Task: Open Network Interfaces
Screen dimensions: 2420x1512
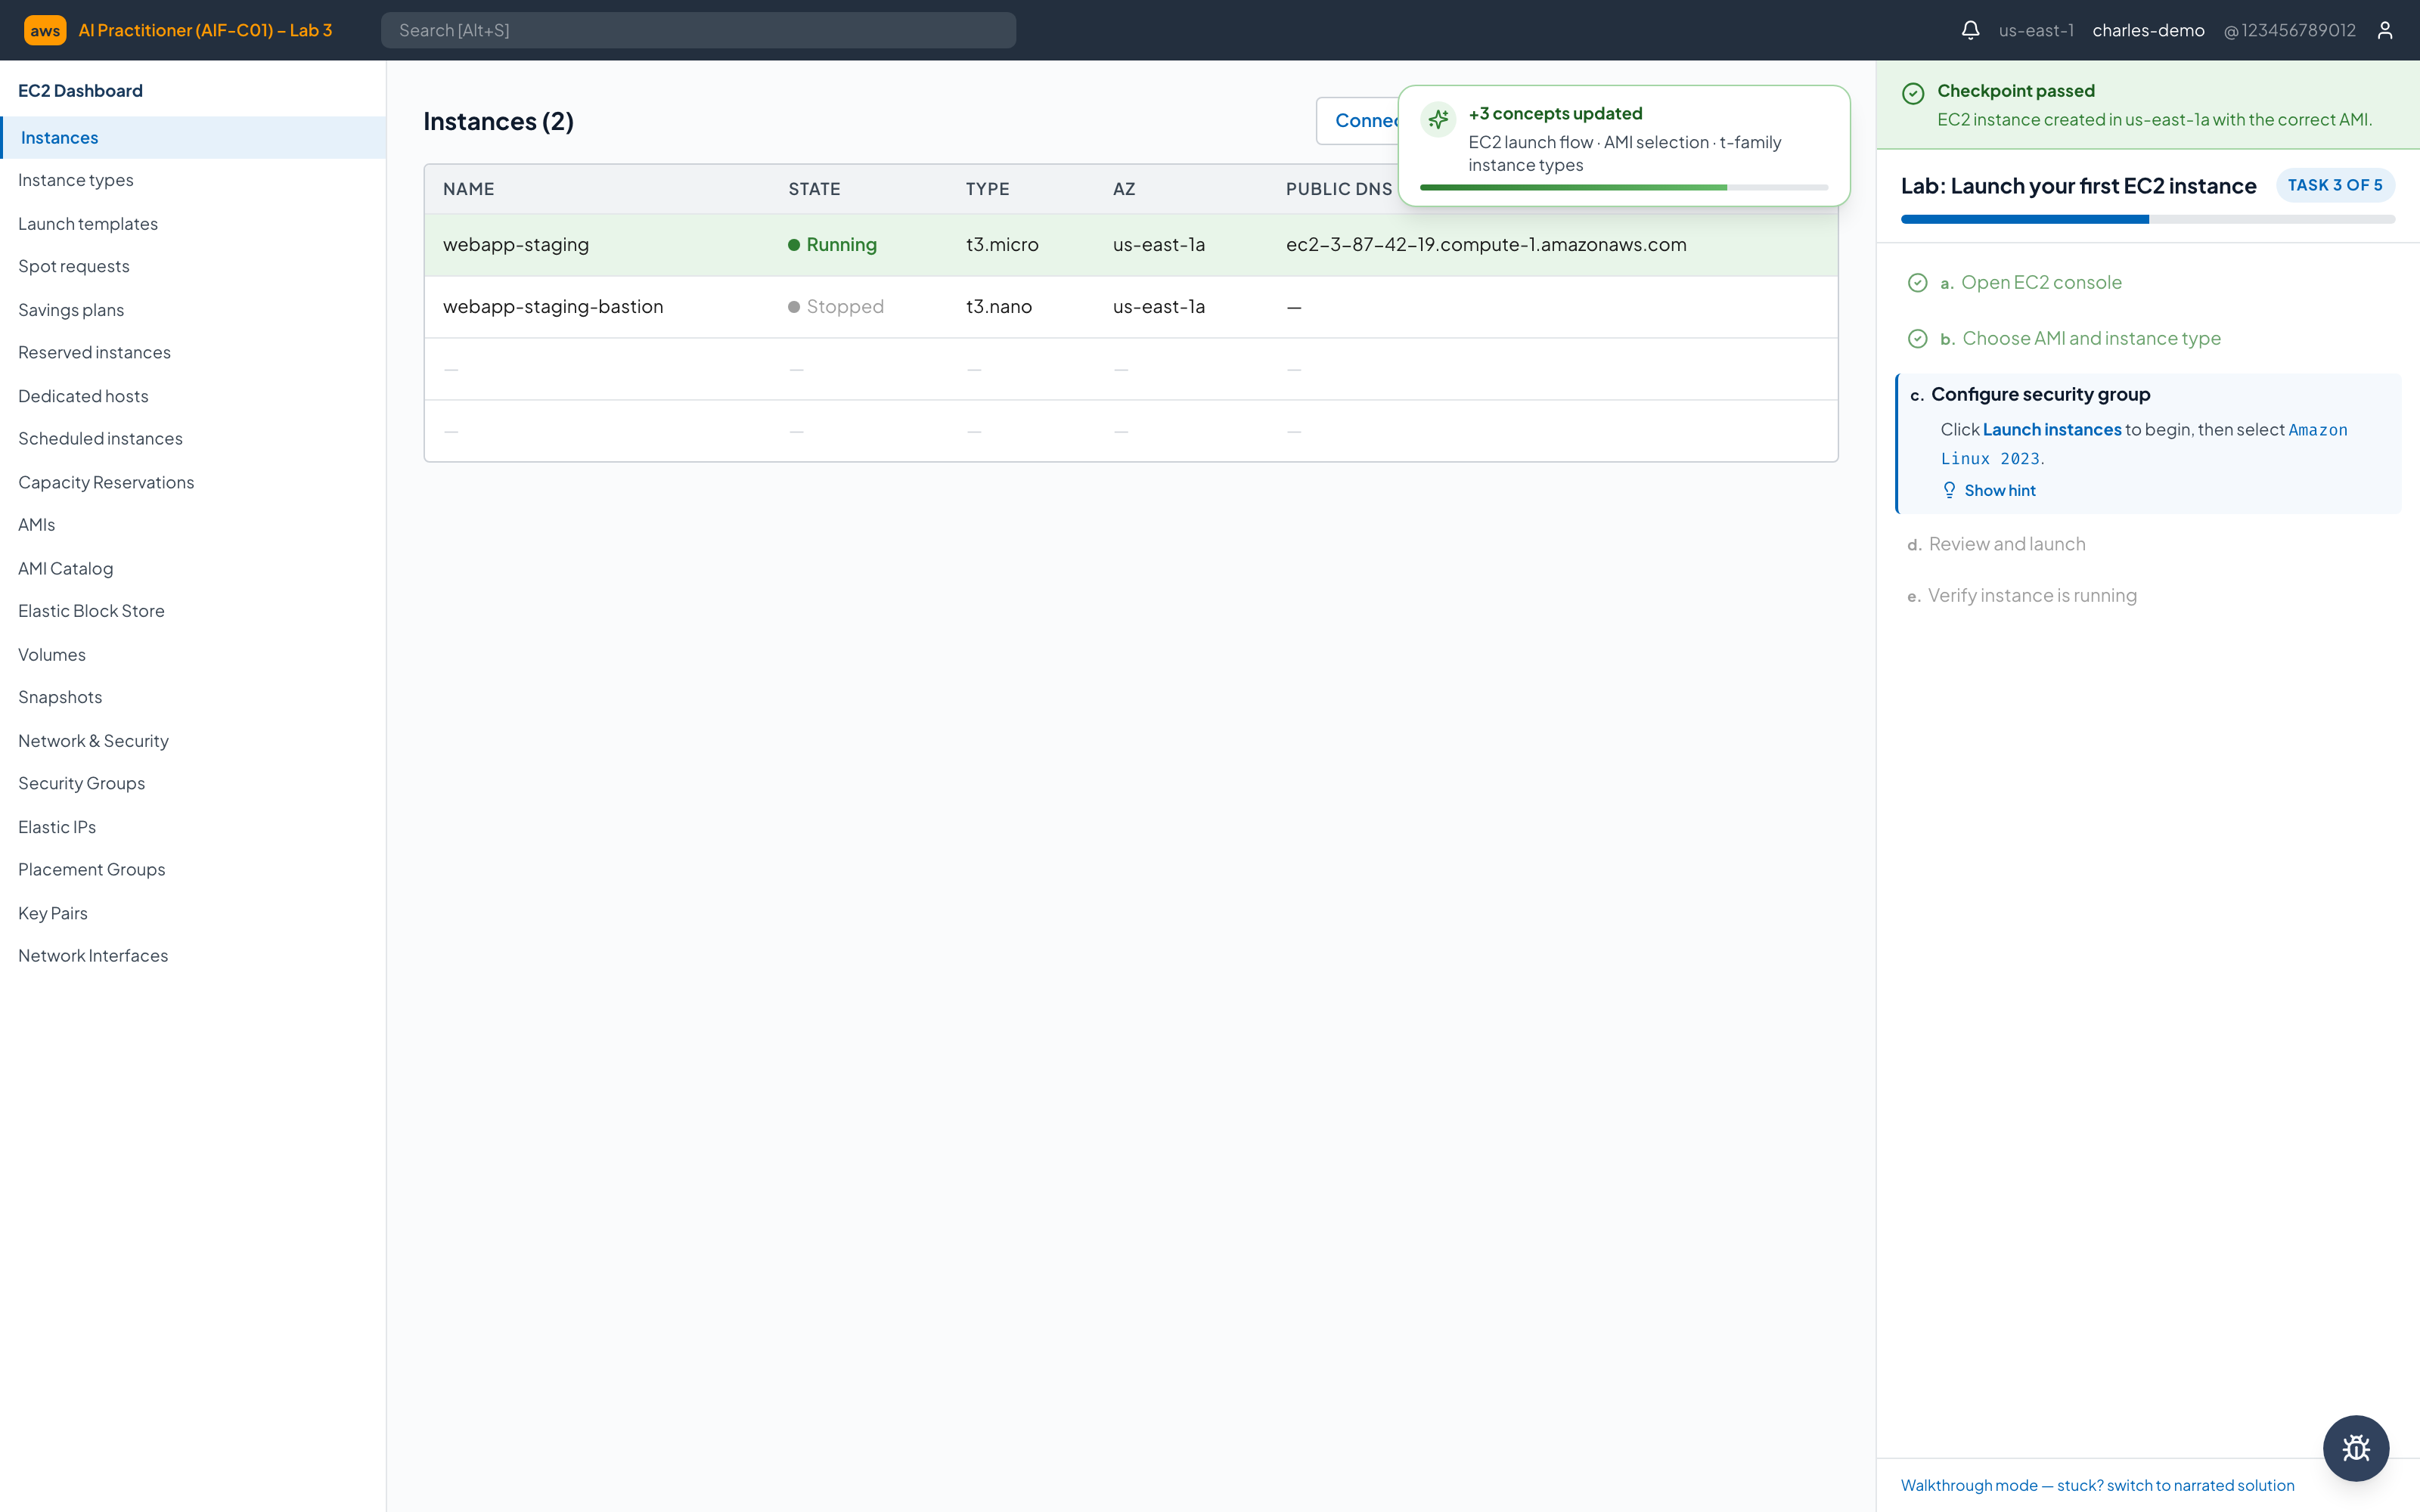Action: [x=93, y=955]
